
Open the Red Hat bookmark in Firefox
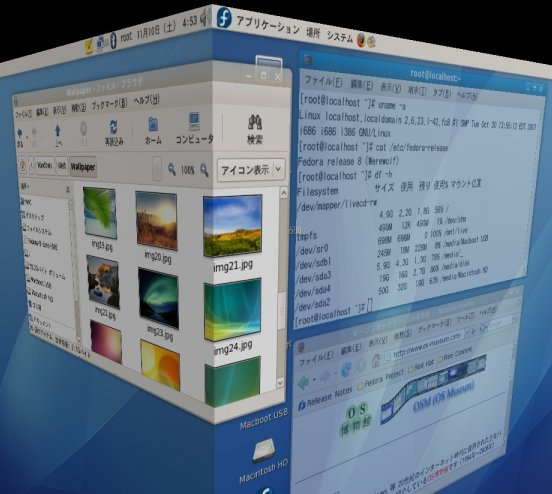[420, 366]
